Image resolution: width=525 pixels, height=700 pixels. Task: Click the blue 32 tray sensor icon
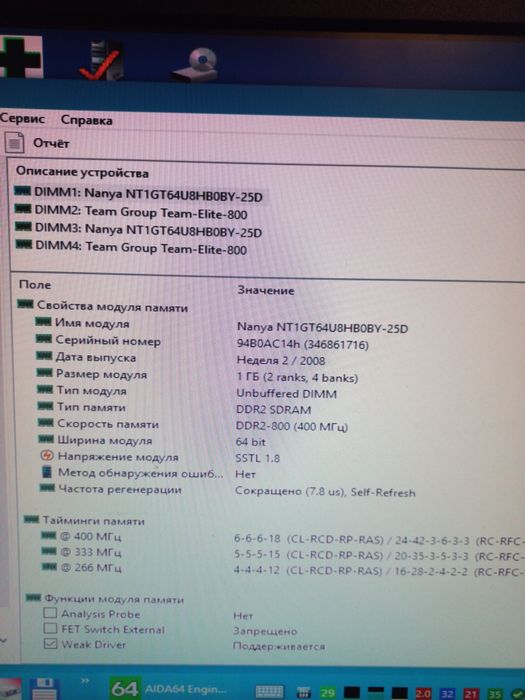tap(447, 693)
